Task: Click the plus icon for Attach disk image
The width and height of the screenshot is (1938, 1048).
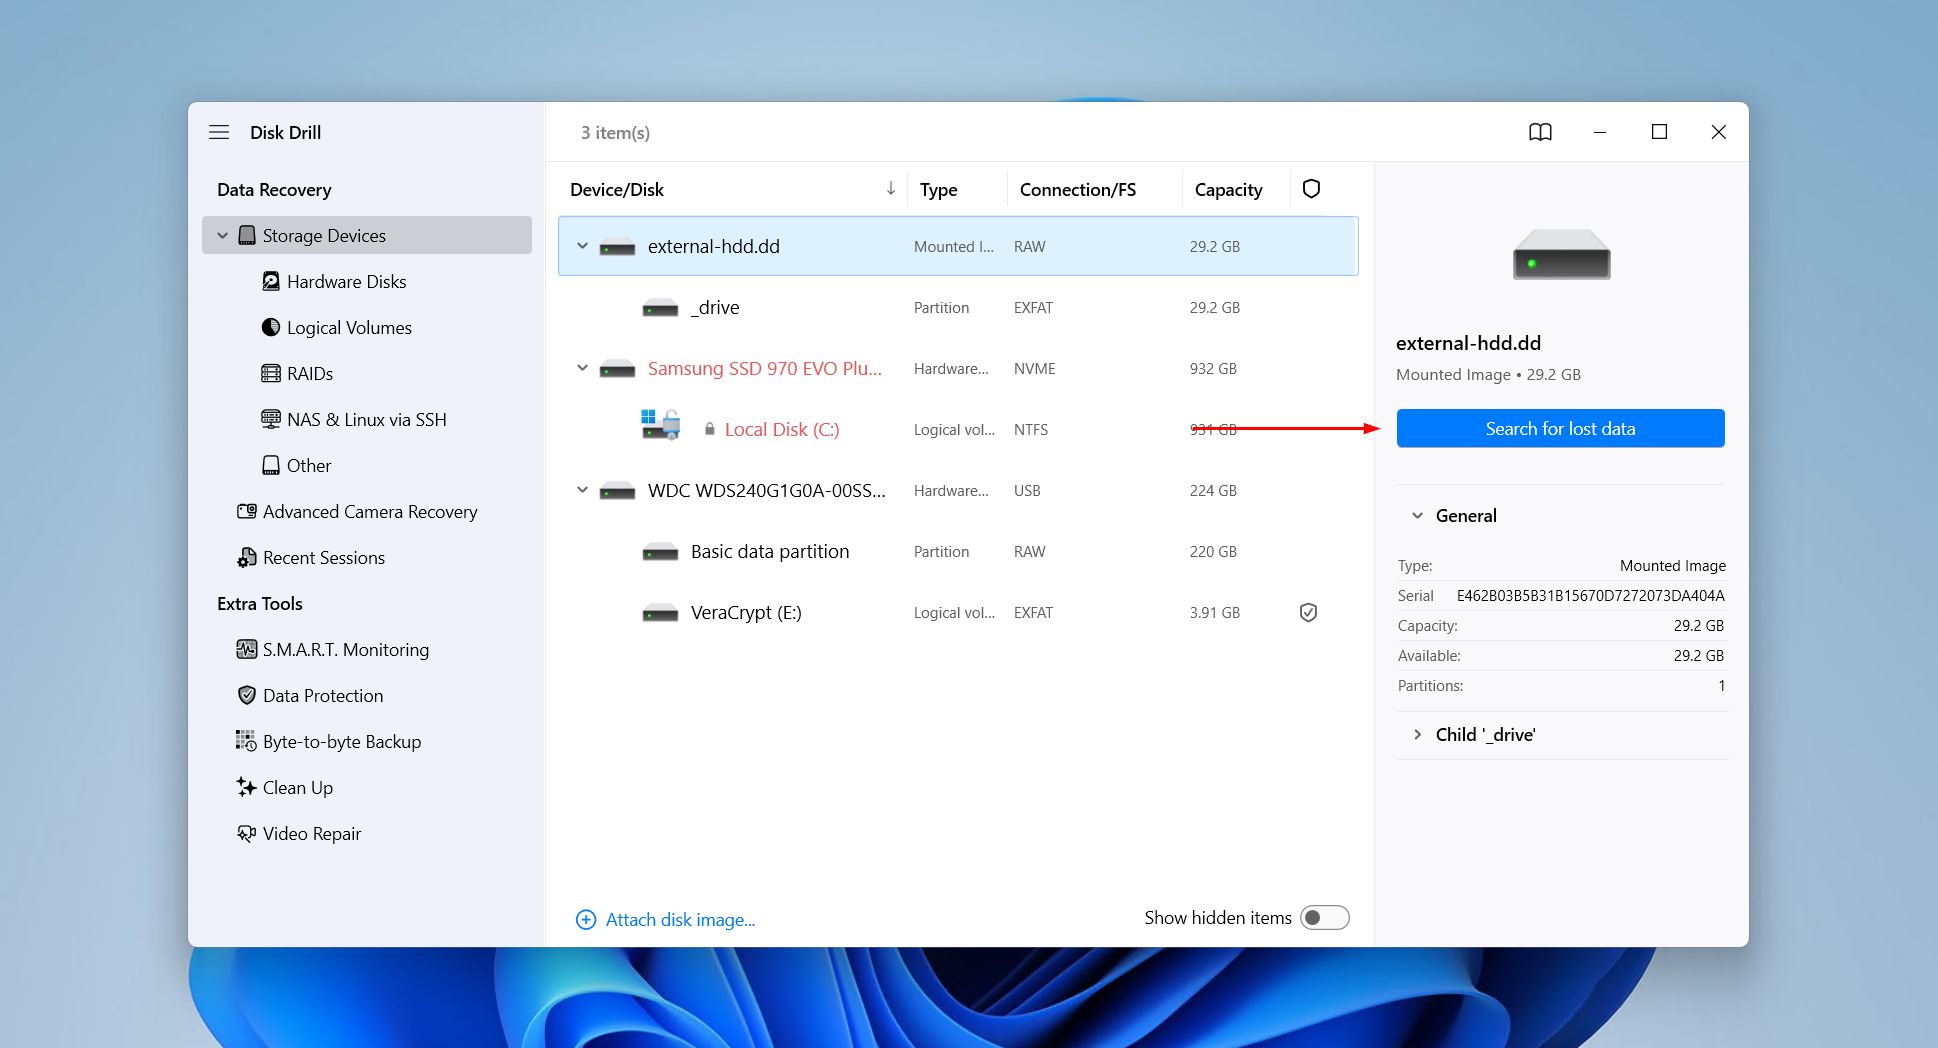Action: pos(586,920)
